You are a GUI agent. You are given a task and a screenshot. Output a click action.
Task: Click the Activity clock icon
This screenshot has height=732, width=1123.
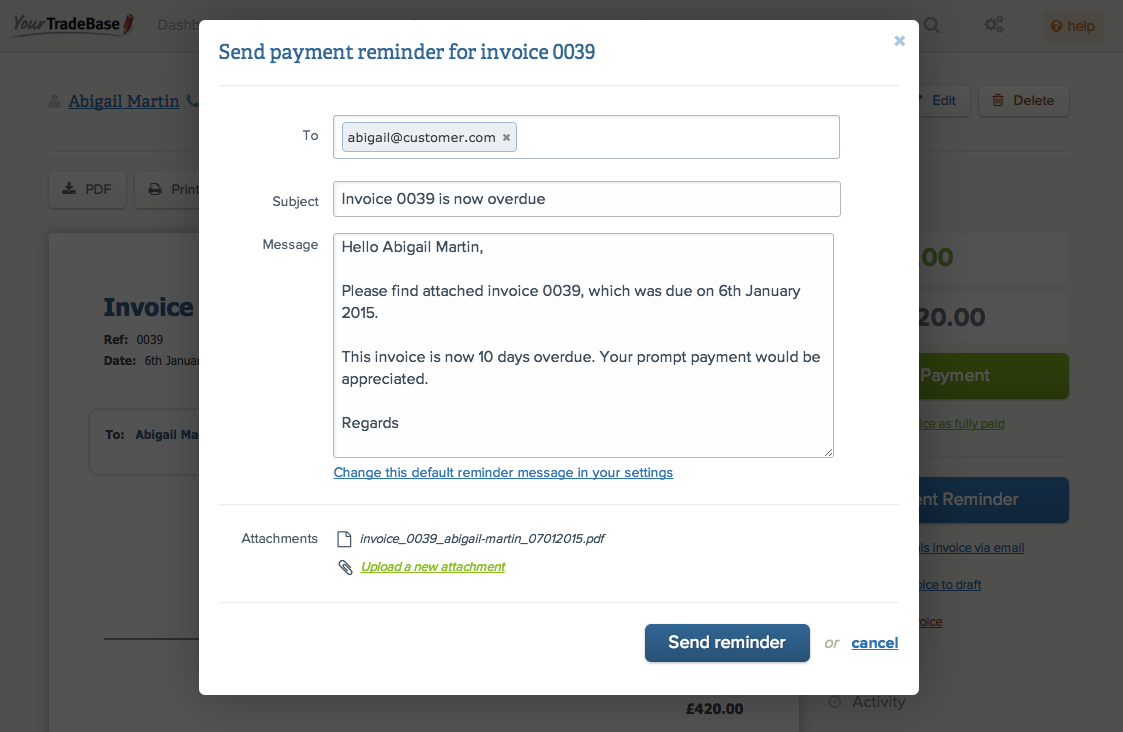835,702
